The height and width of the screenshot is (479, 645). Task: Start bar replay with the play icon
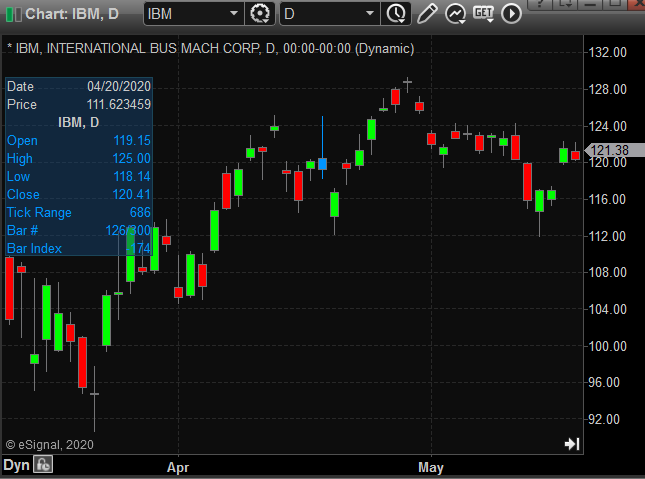coord(511,14)
